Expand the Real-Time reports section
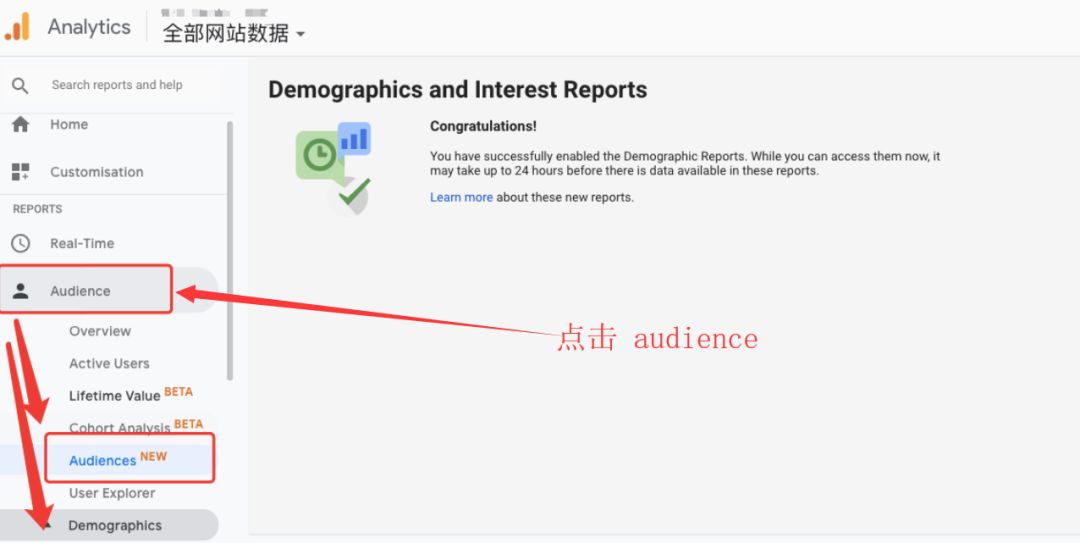The image size is (1080, 543). (82, 243)
